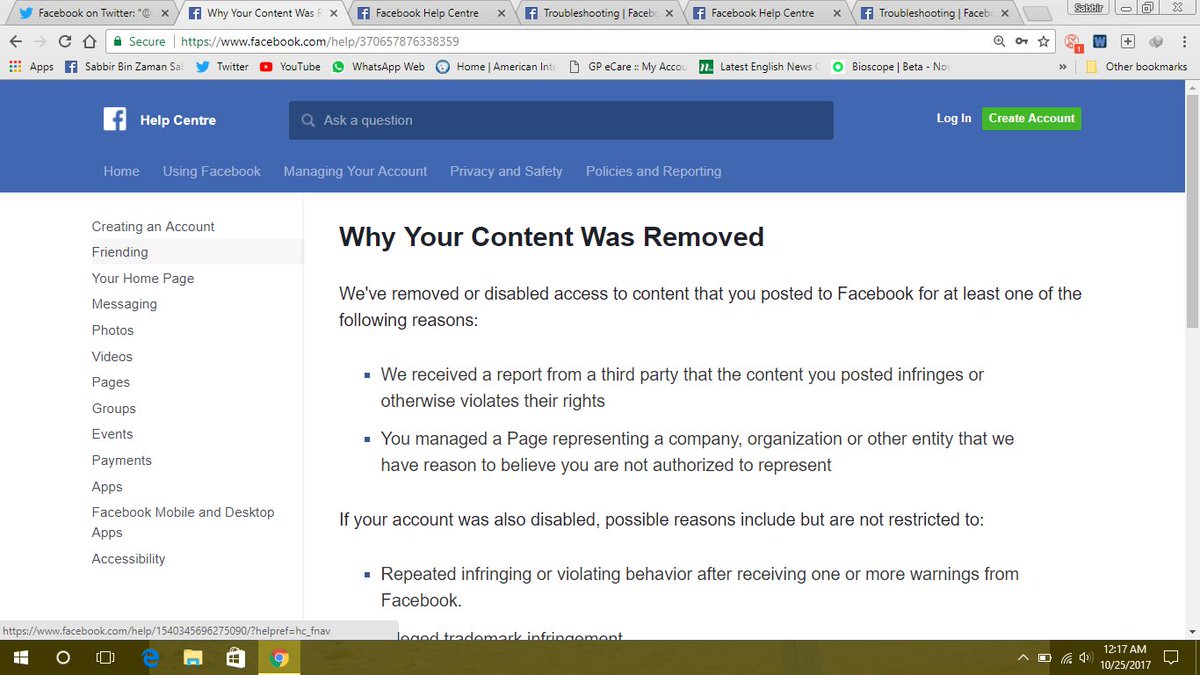Close the Facebook on Twitter tab

pos(165,14)
